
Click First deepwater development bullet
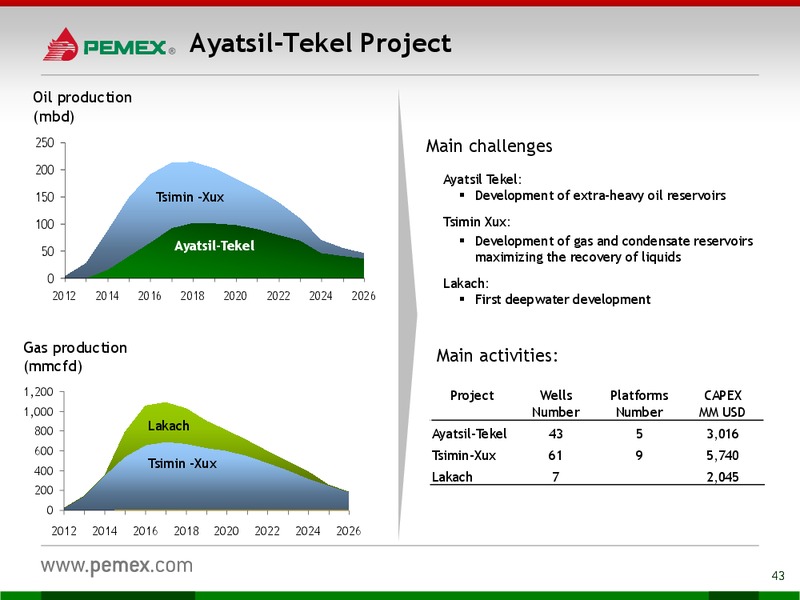click(x=562, y=299)
